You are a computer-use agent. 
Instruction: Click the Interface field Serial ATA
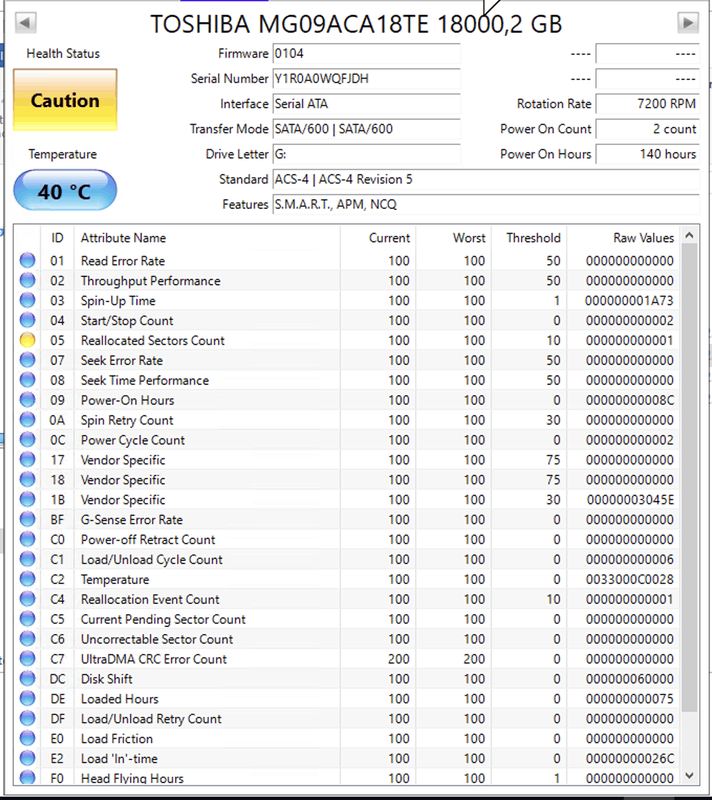(366, 104)
